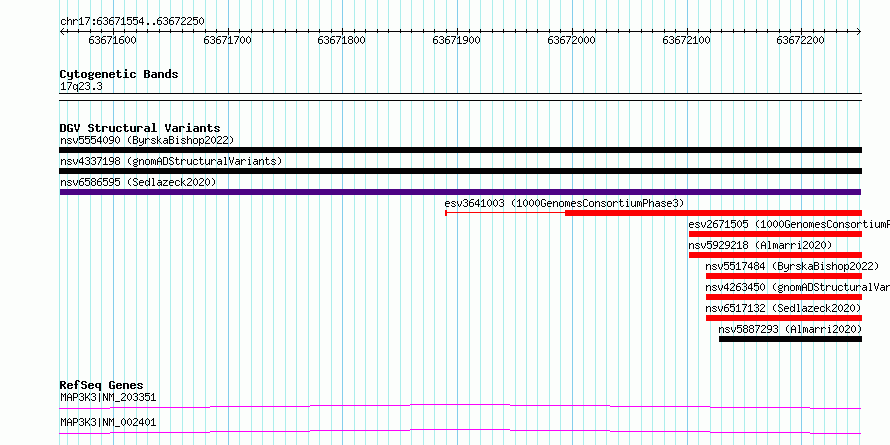Click the thick red esv3641003 bar

coord(713,213)
